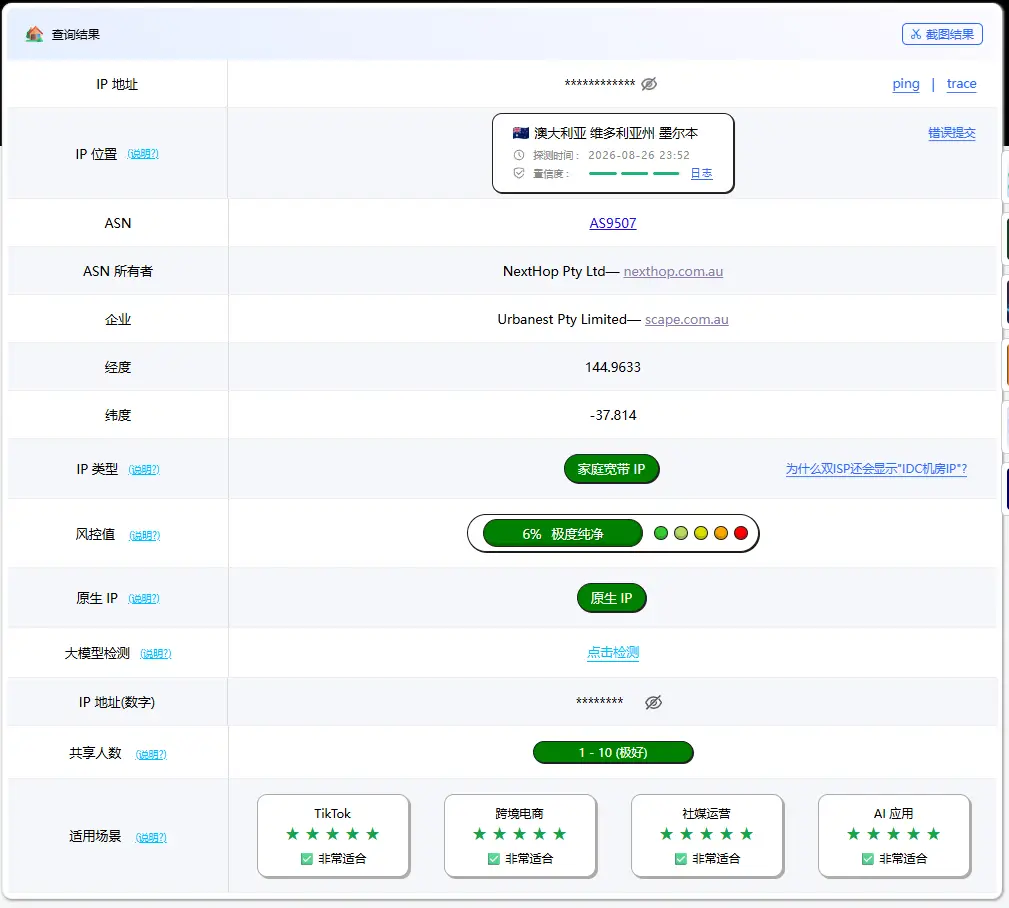
Task: Click the green risk level dot
Action: pyautogui.click(x=660, y=533)
